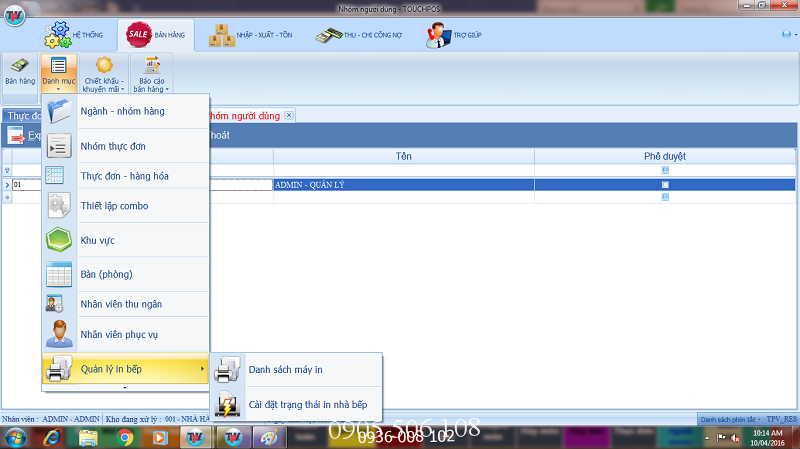Click the Nhóm thực đơn list icon
The height and width of the screenshot is (449, 800).
click(59, 146)
